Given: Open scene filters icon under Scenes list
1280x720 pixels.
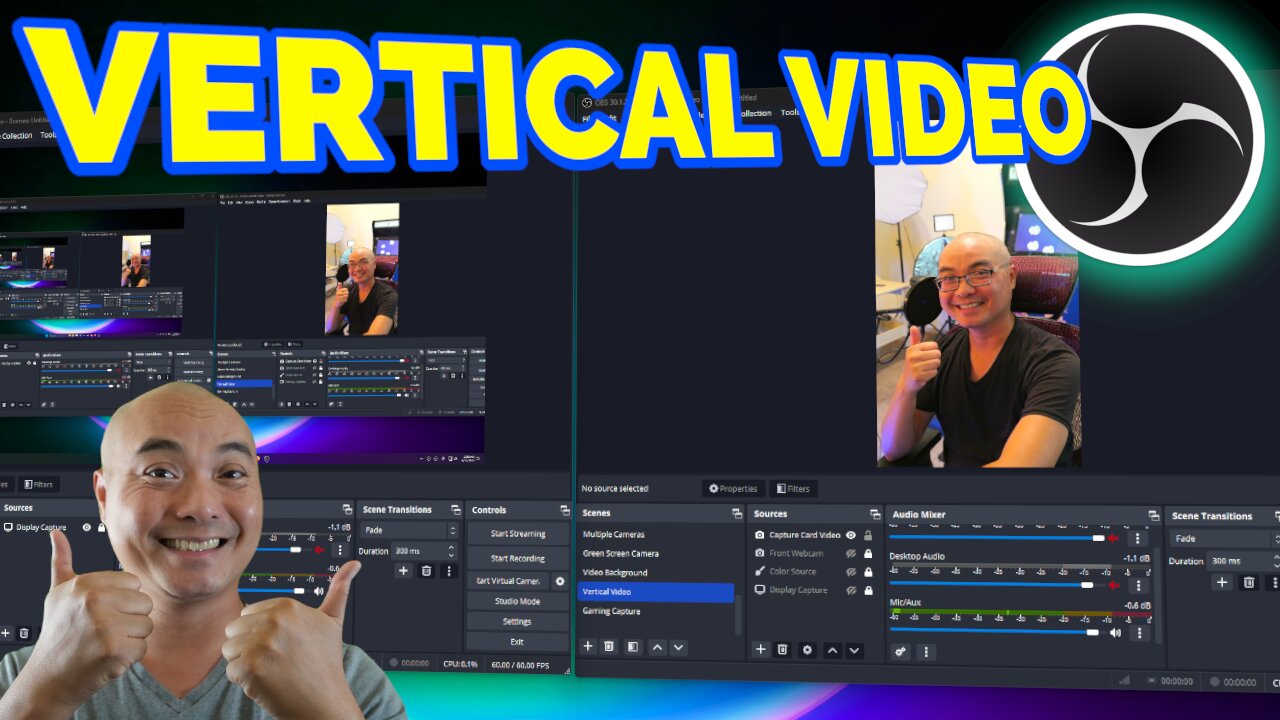Looking at the screenshot, I should [x=633, y=647].
